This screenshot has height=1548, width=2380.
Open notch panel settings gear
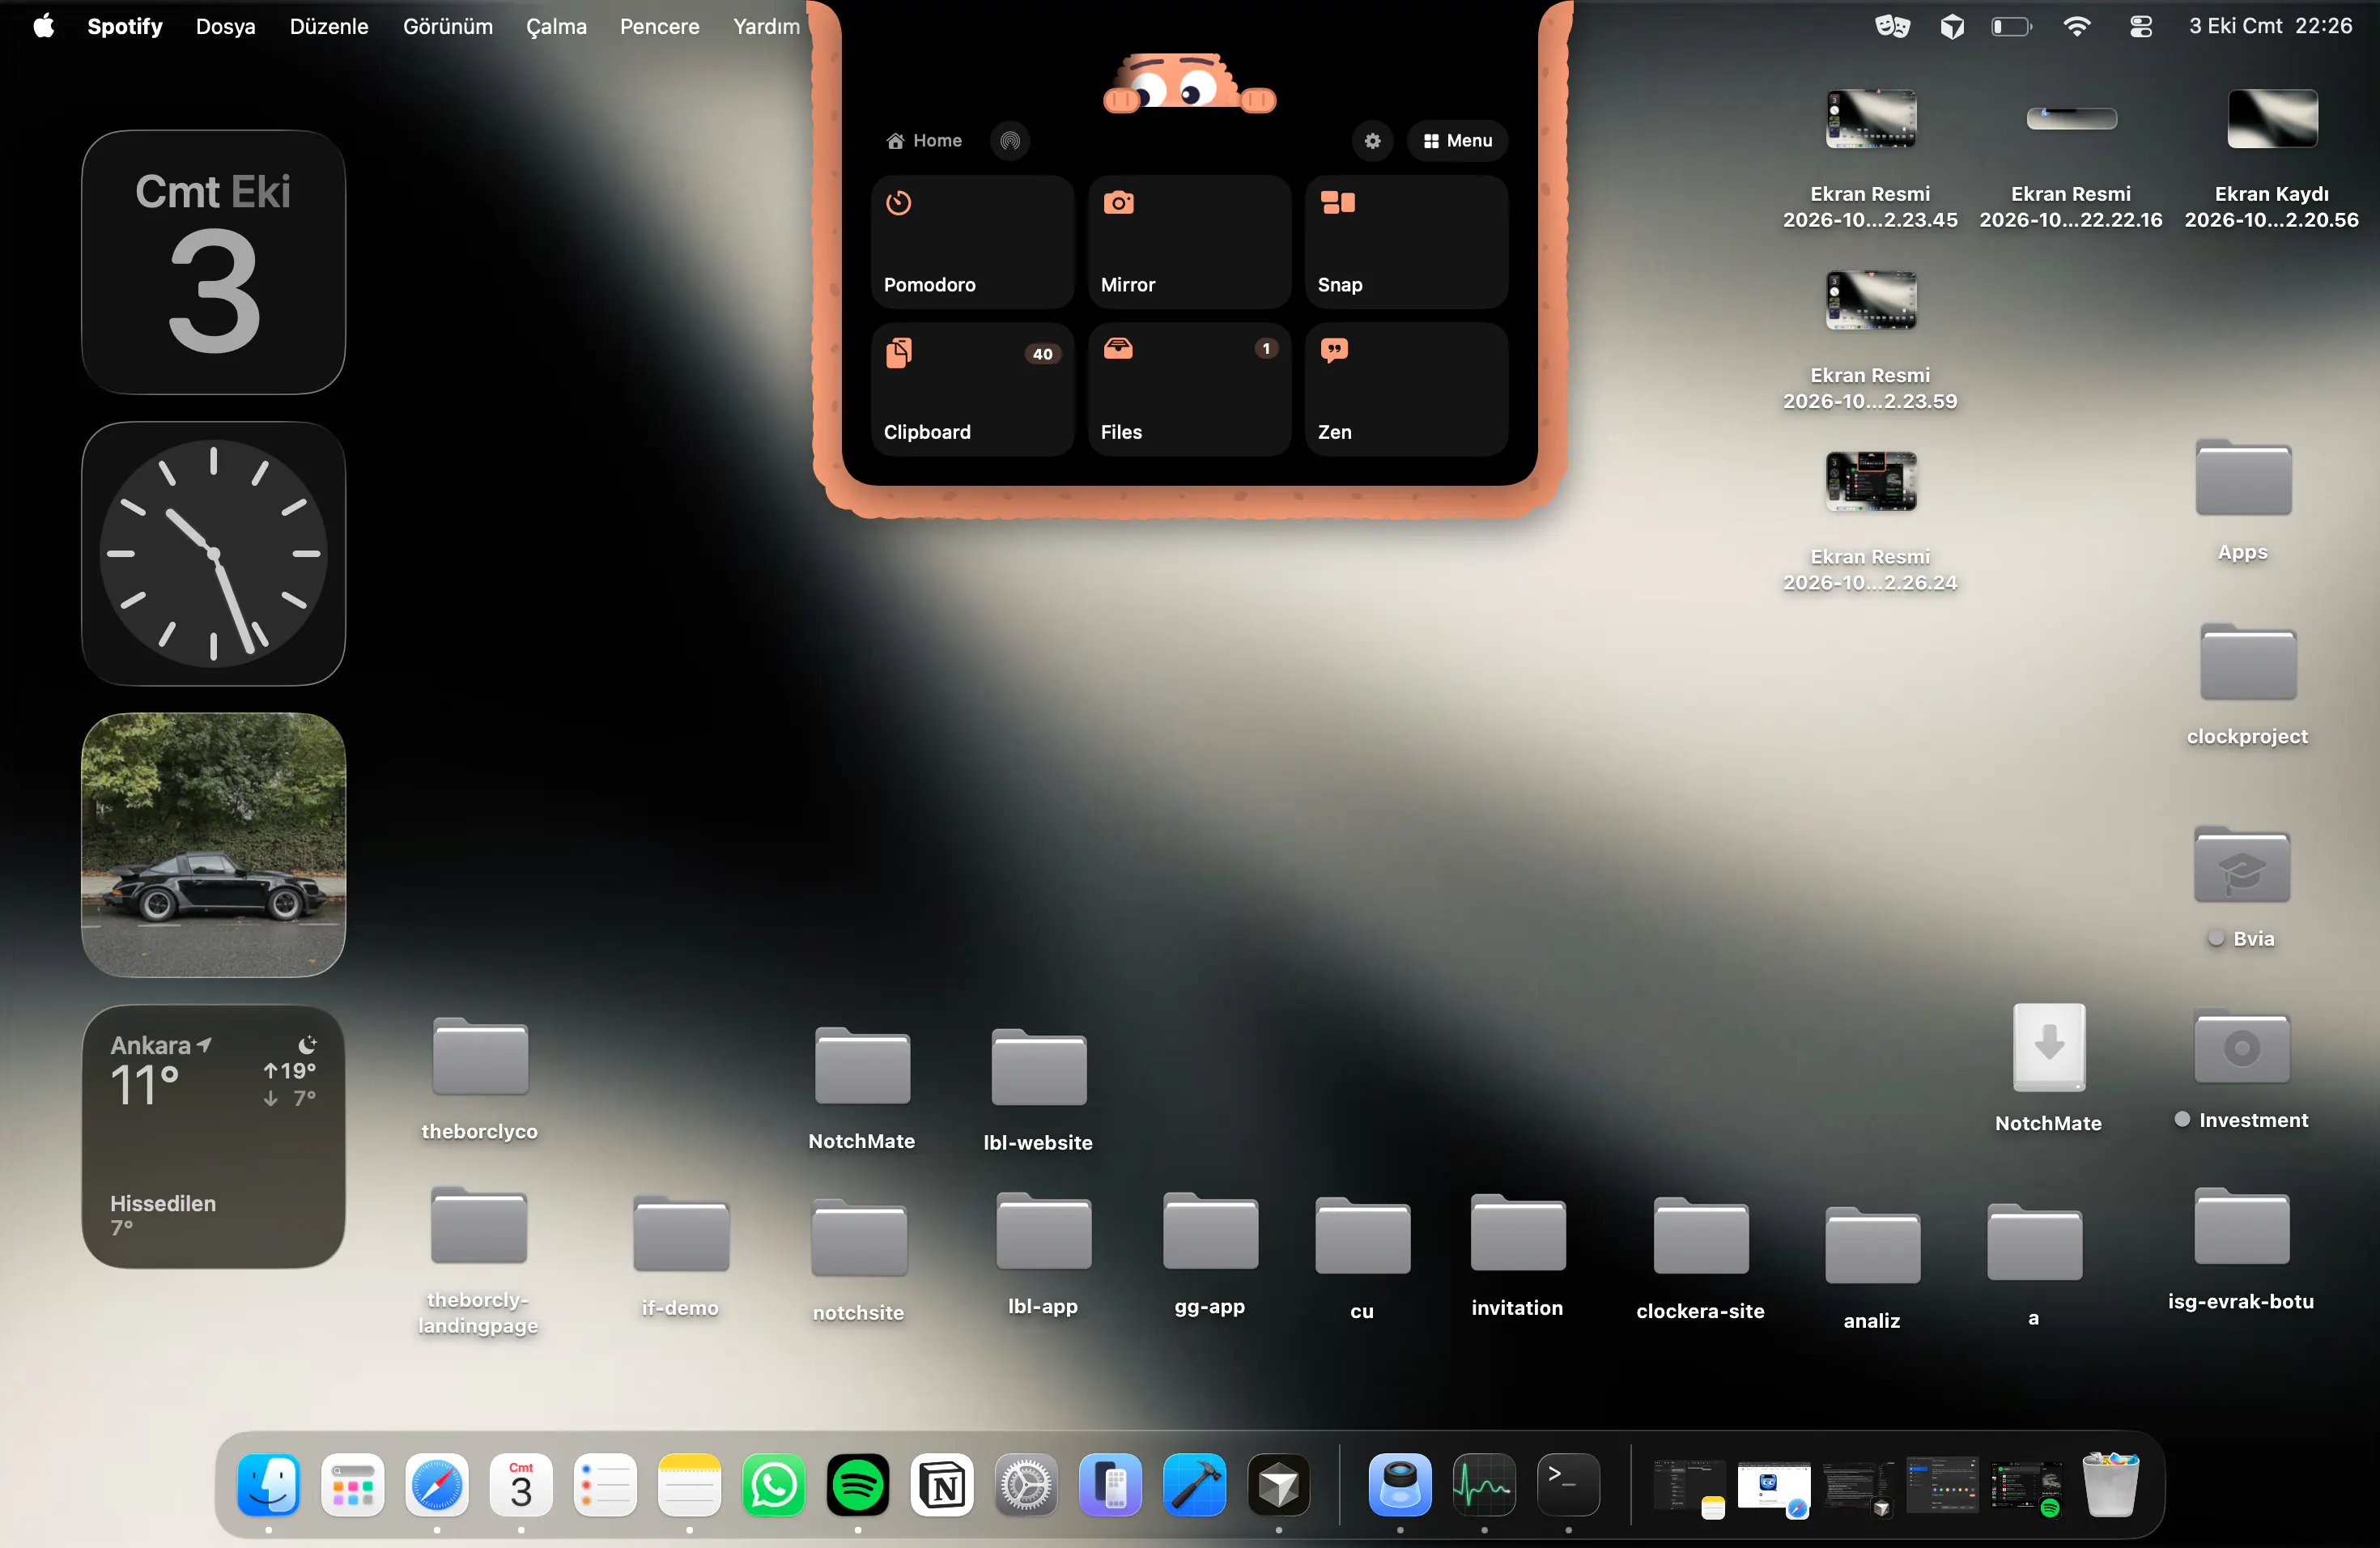1372,141
